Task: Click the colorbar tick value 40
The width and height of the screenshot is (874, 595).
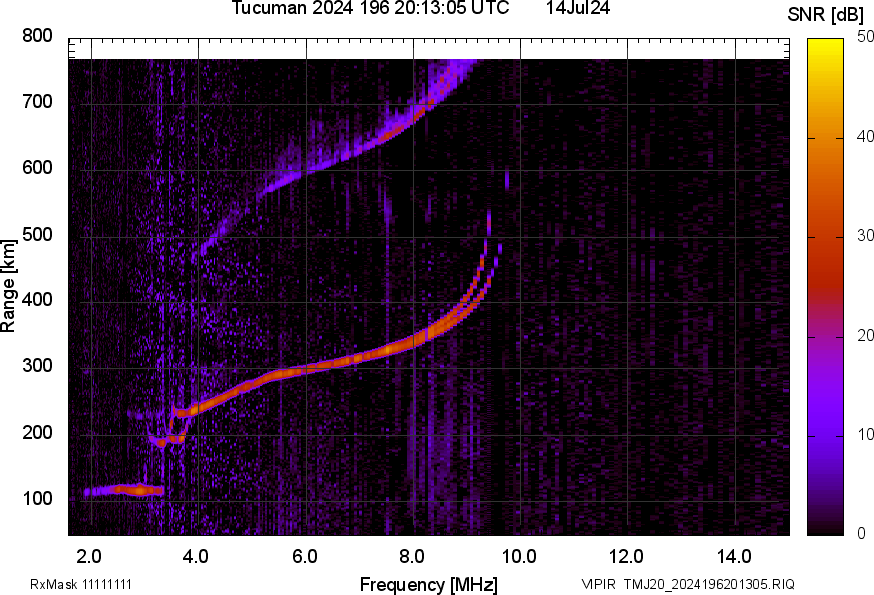Action: pos(865,136)
